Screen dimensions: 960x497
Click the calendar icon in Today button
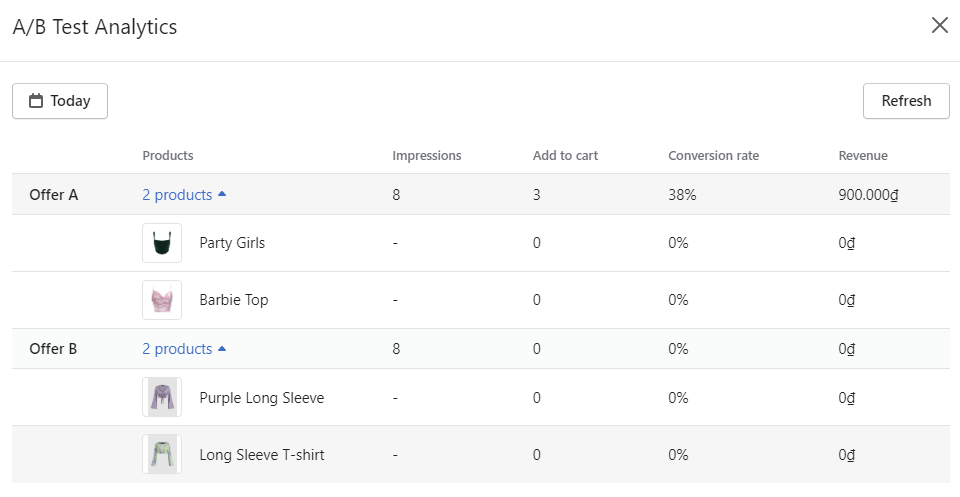(x=36, y=101)
